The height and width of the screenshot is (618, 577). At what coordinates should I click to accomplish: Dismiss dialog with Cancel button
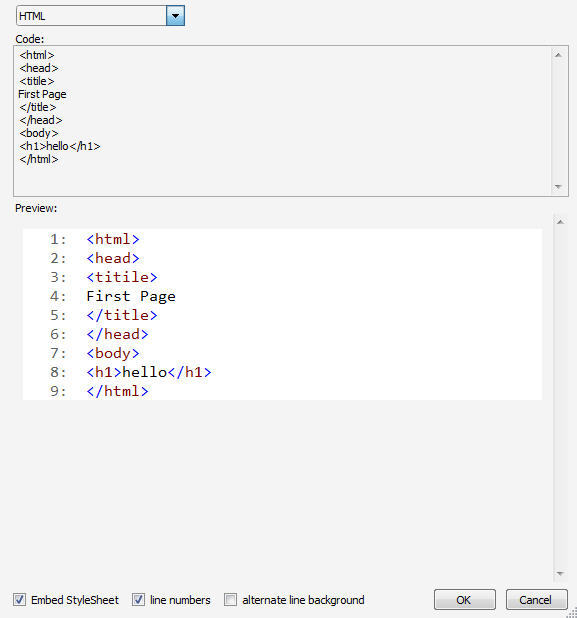(536, 599)
